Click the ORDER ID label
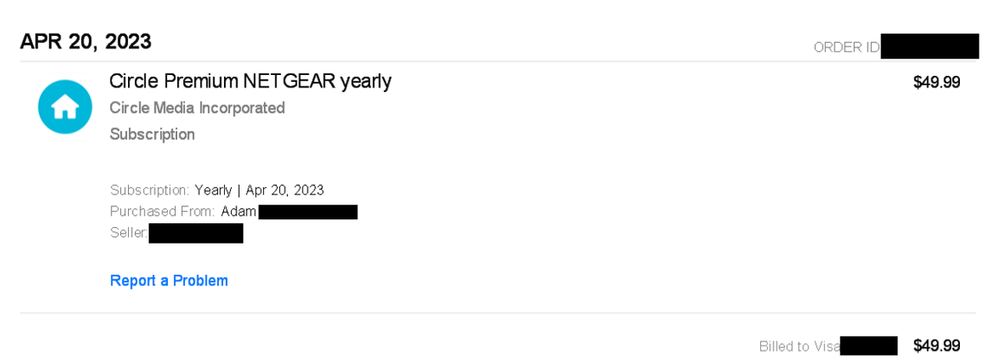 (x=847, y=47)
